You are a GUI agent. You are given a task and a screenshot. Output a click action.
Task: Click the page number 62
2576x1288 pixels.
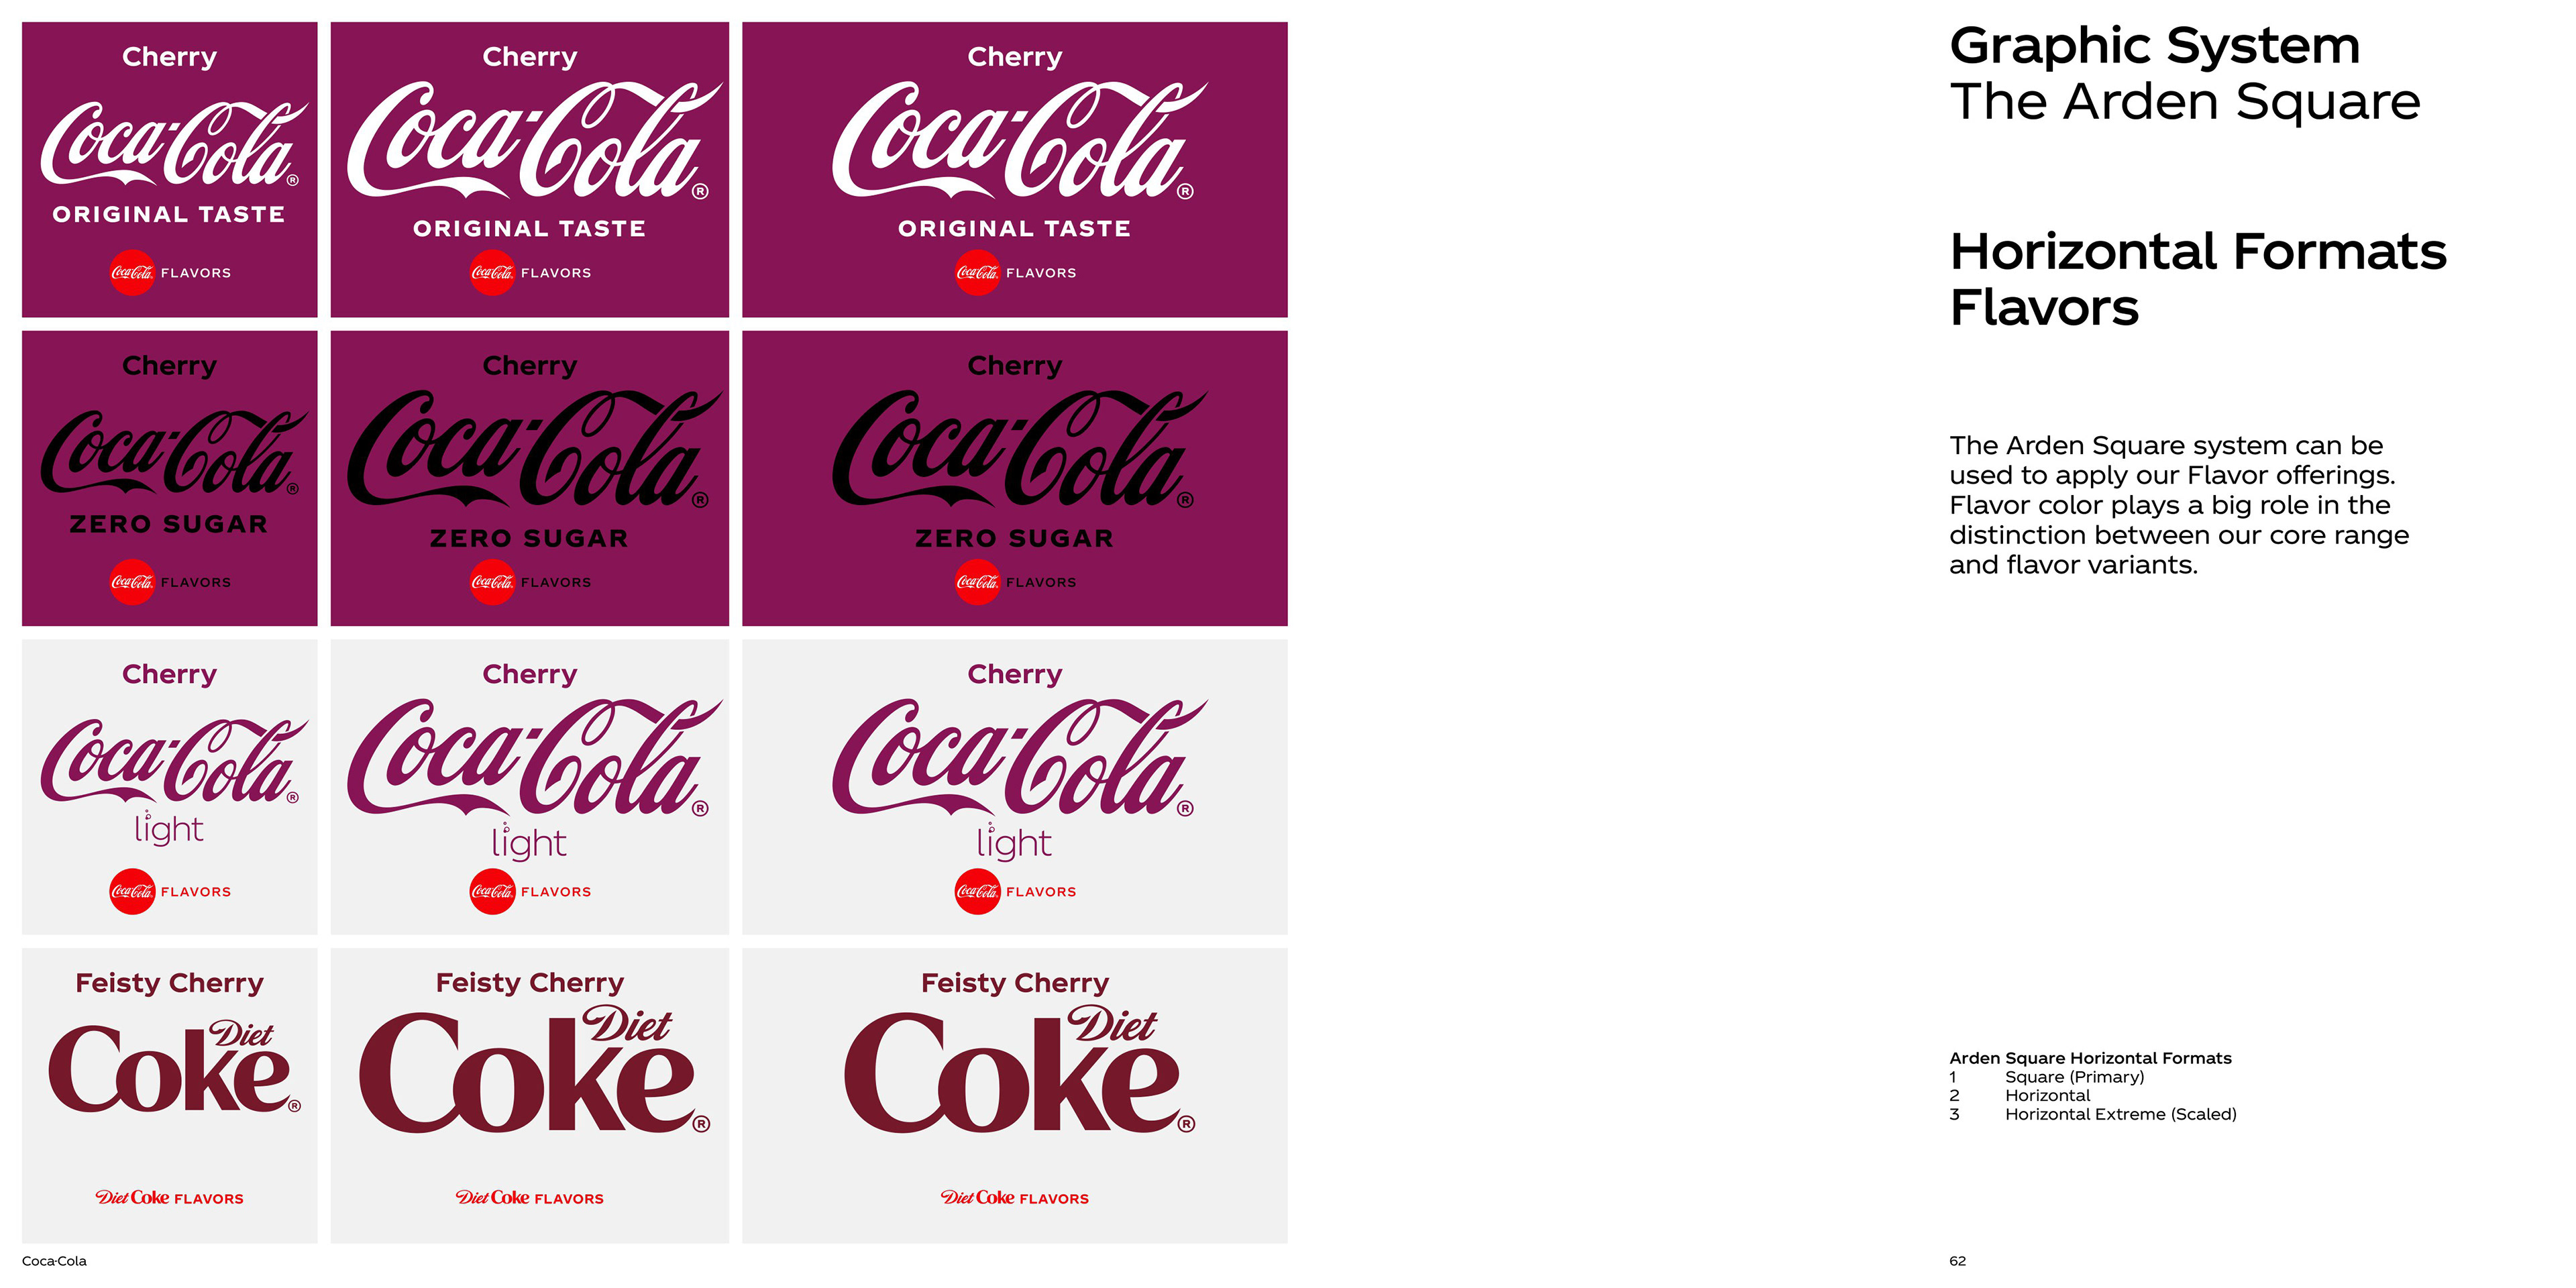(x=1957, y=1261)
